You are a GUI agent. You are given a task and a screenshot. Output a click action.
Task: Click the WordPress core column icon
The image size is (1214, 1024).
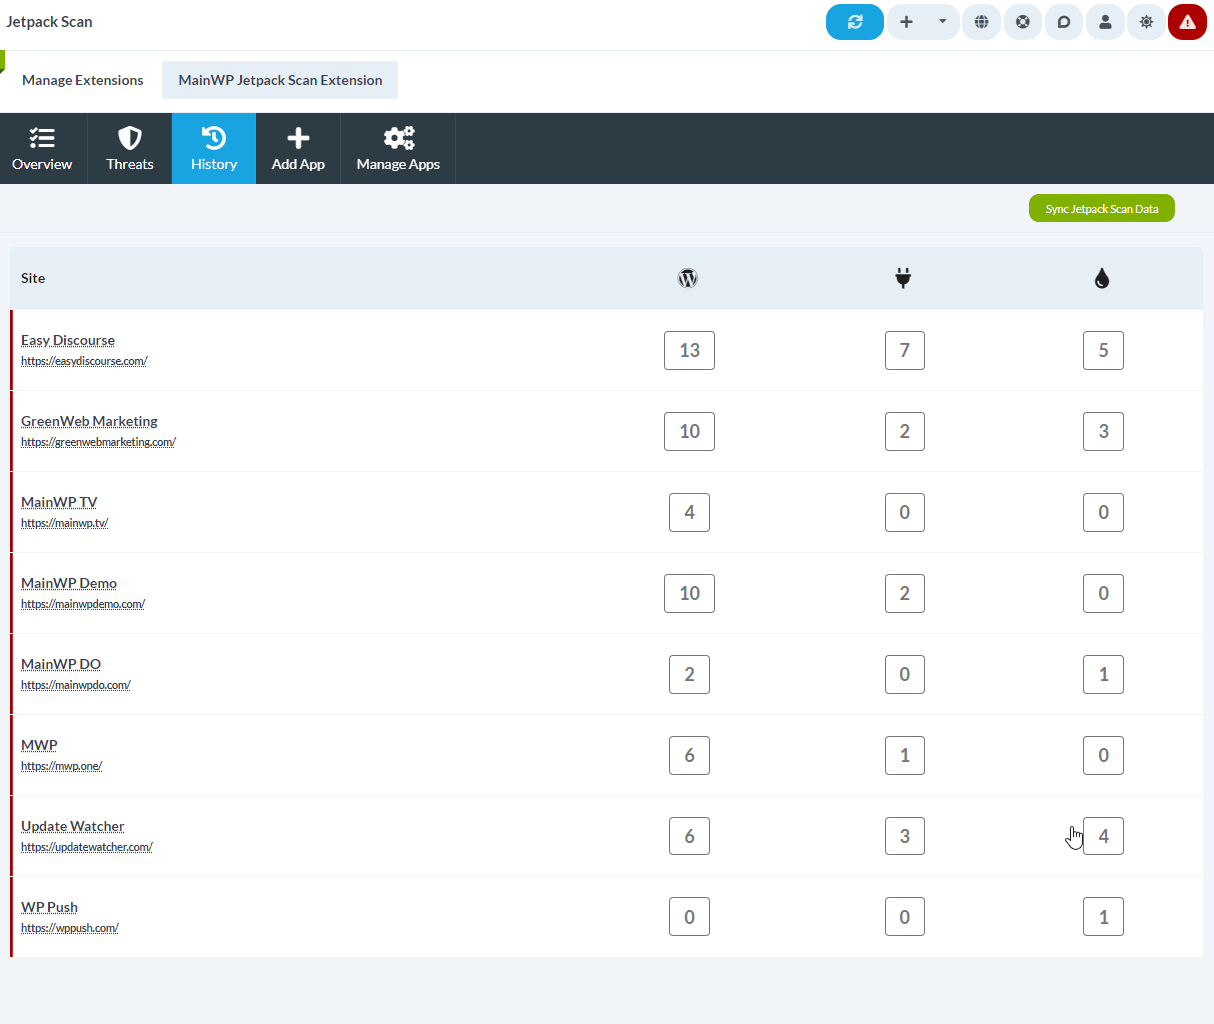687,278
